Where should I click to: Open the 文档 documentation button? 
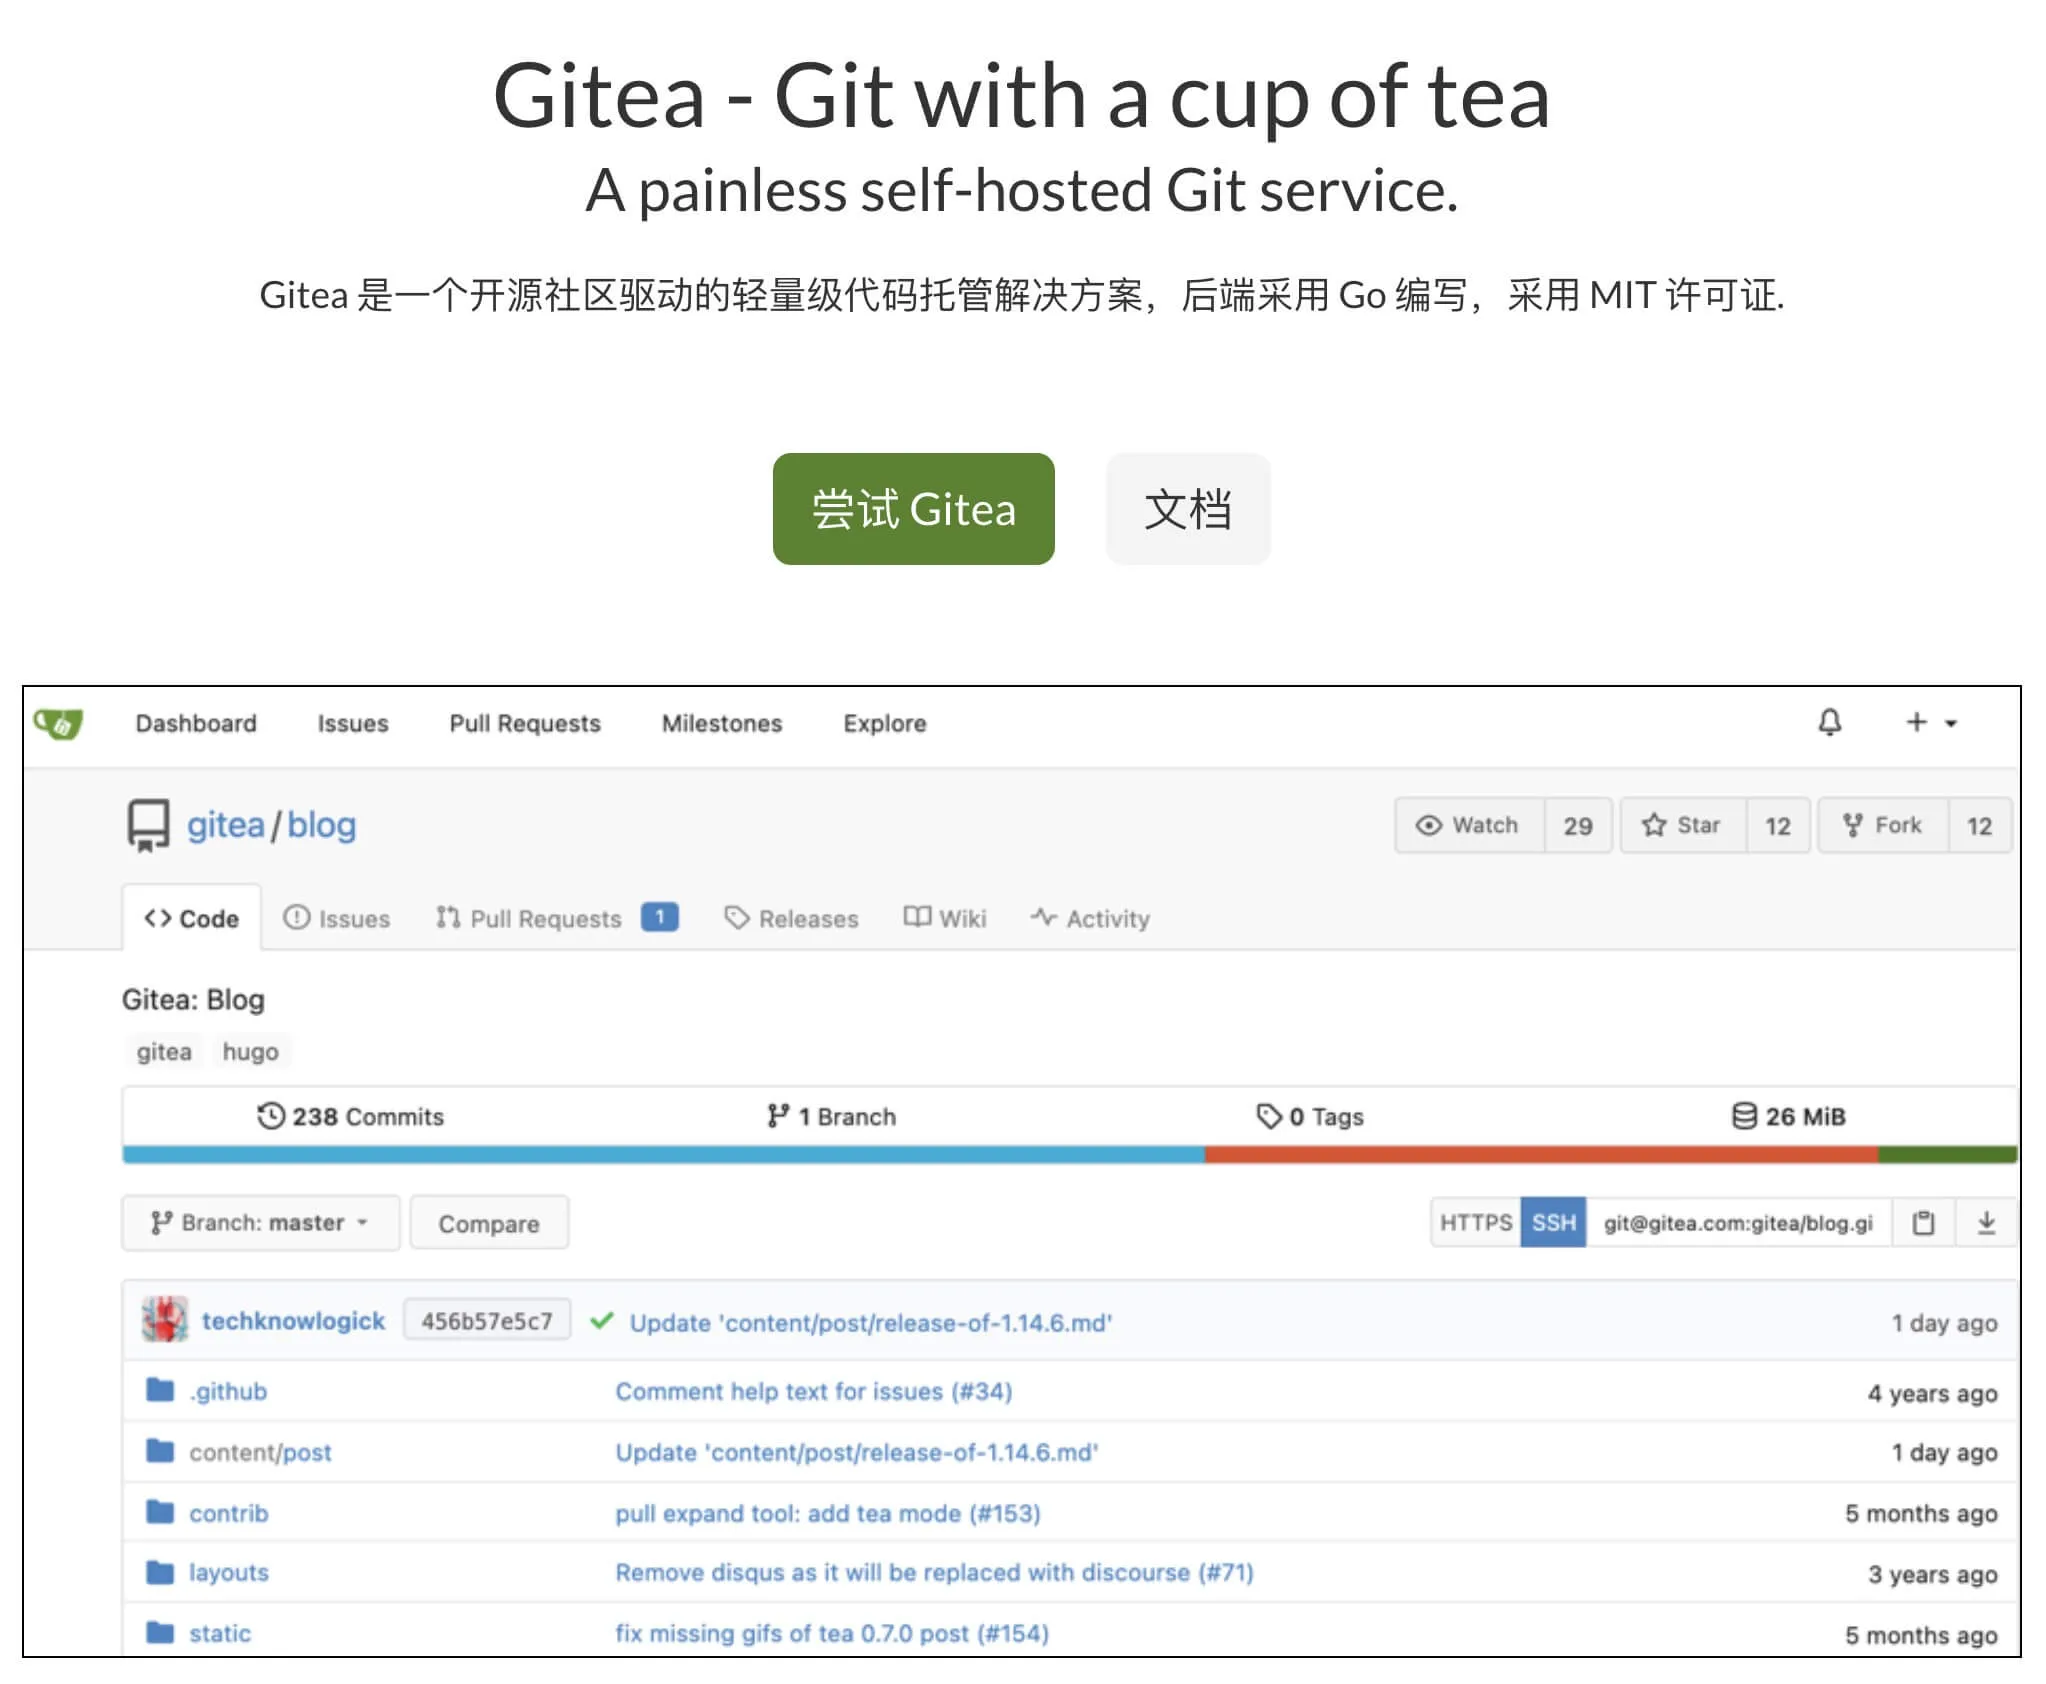pyautogui.click(x=1187, y=509)
